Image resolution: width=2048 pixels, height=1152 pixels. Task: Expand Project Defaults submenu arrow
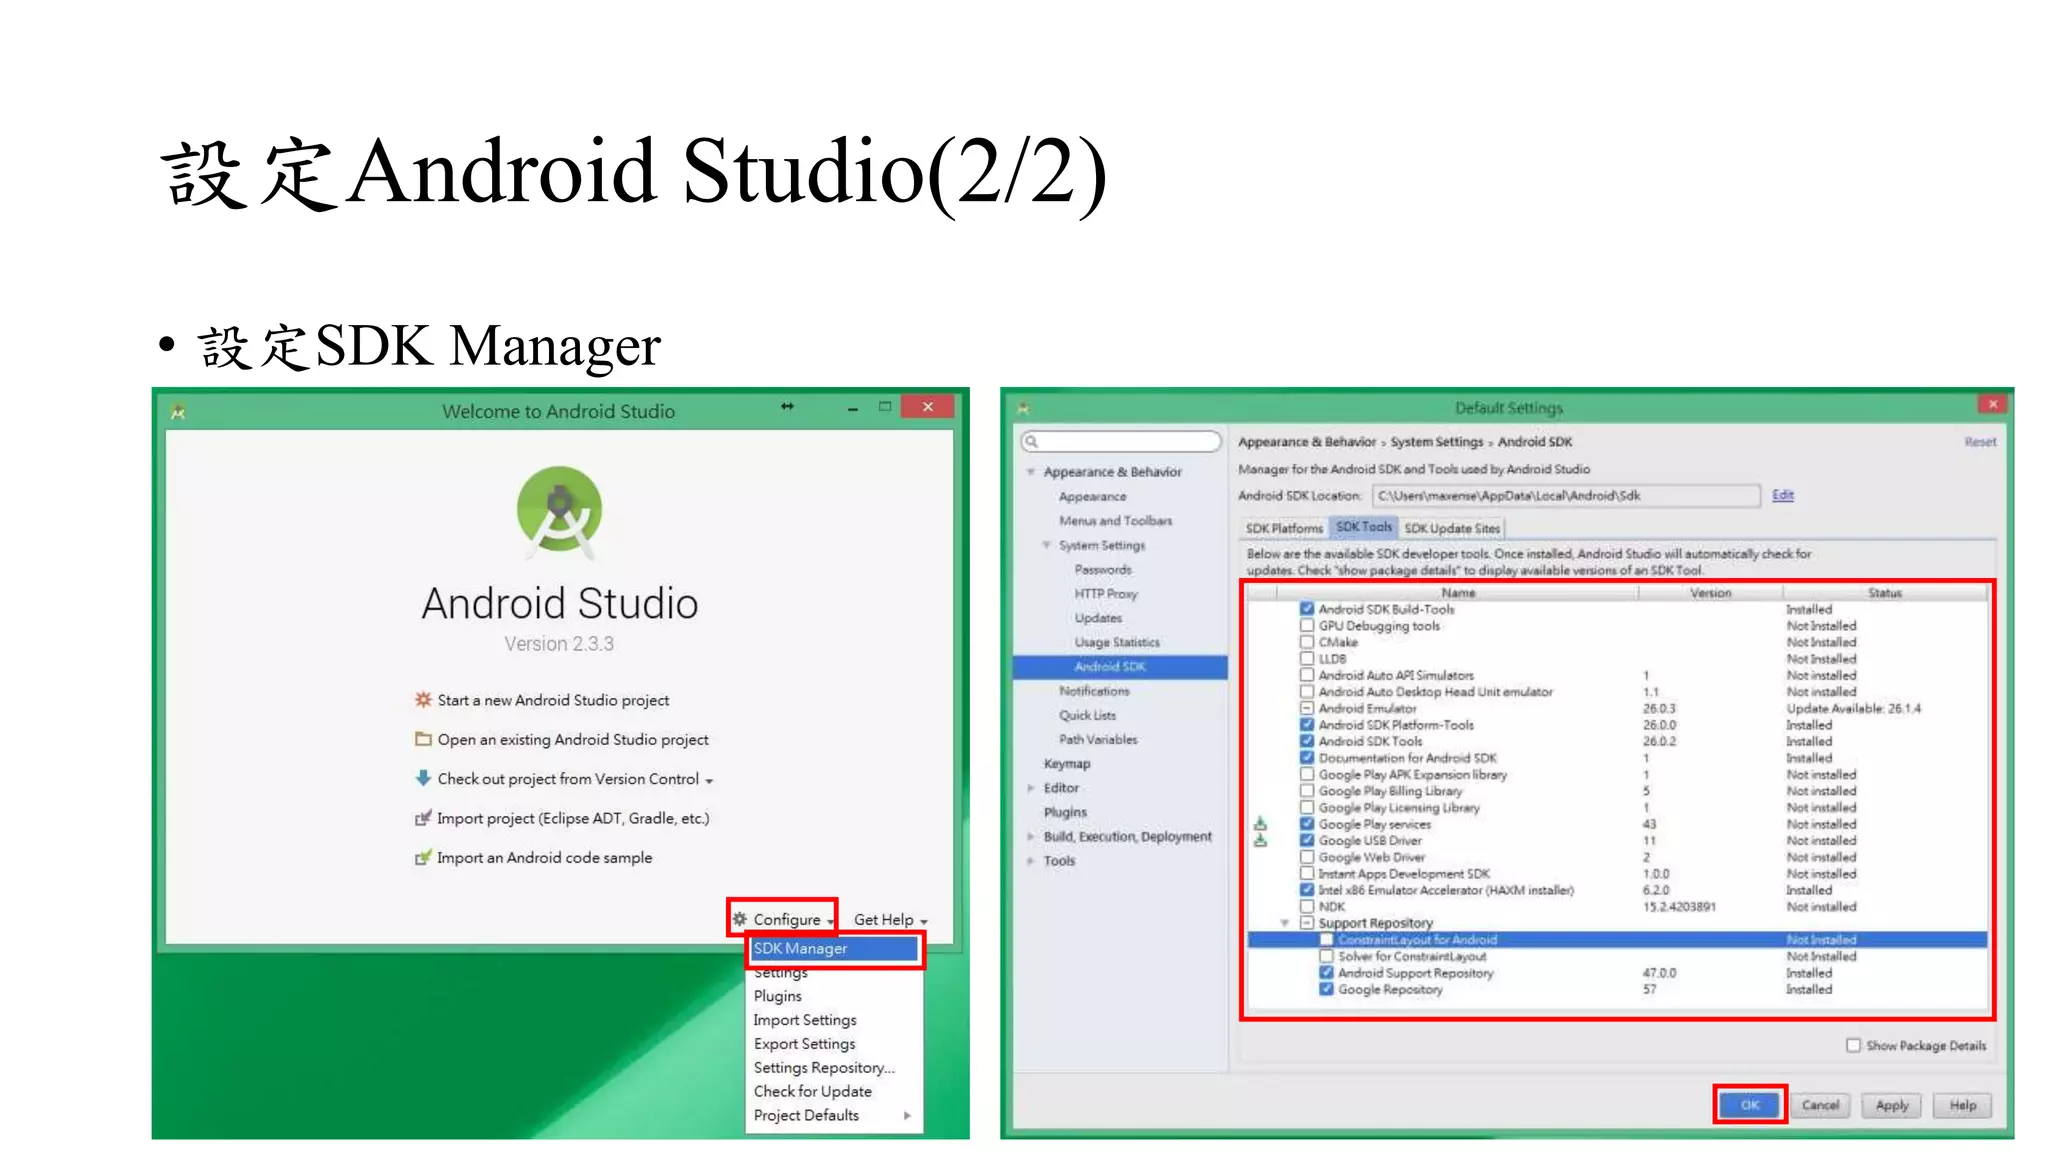click(x=907, y=1115)
